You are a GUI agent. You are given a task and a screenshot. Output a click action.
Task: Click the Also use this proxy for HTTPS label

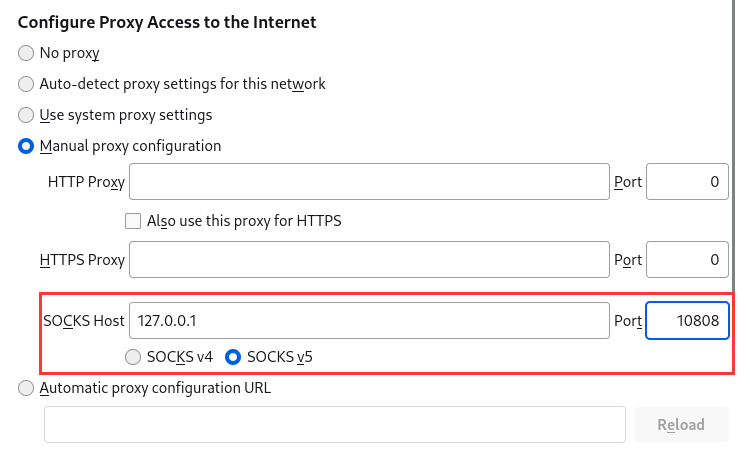click(x=244, y=221)
